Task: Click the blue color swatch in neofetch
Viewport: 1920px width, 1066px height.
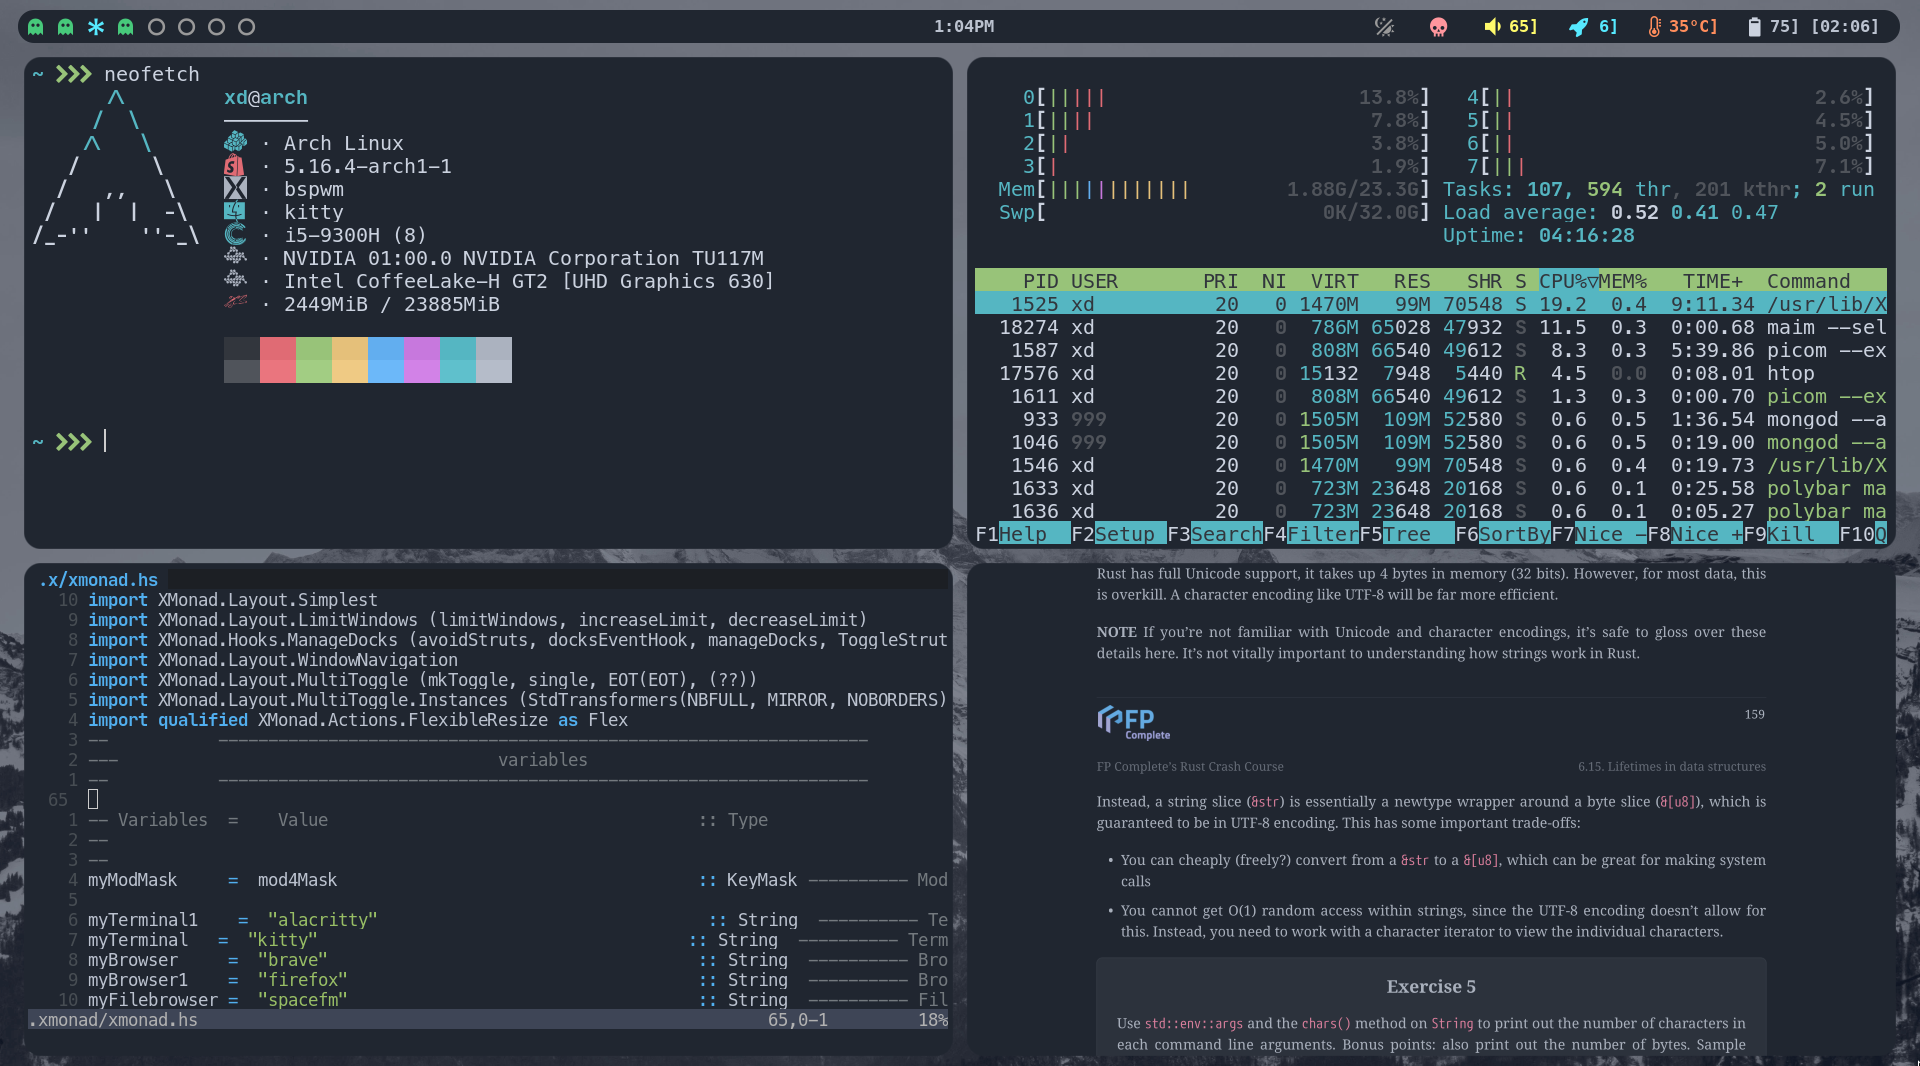Action: [x=386, y=360]
